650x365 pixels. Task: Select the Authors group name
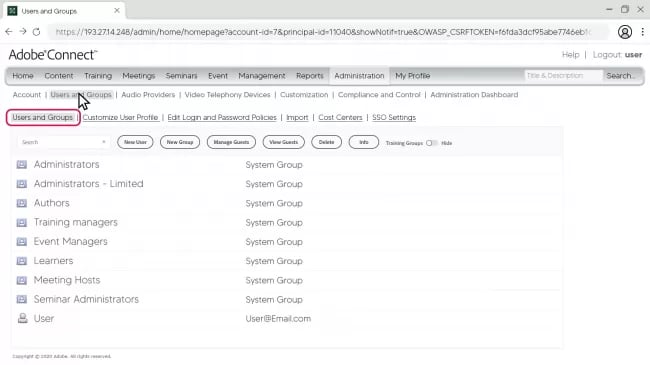click(x=51, y=203)
